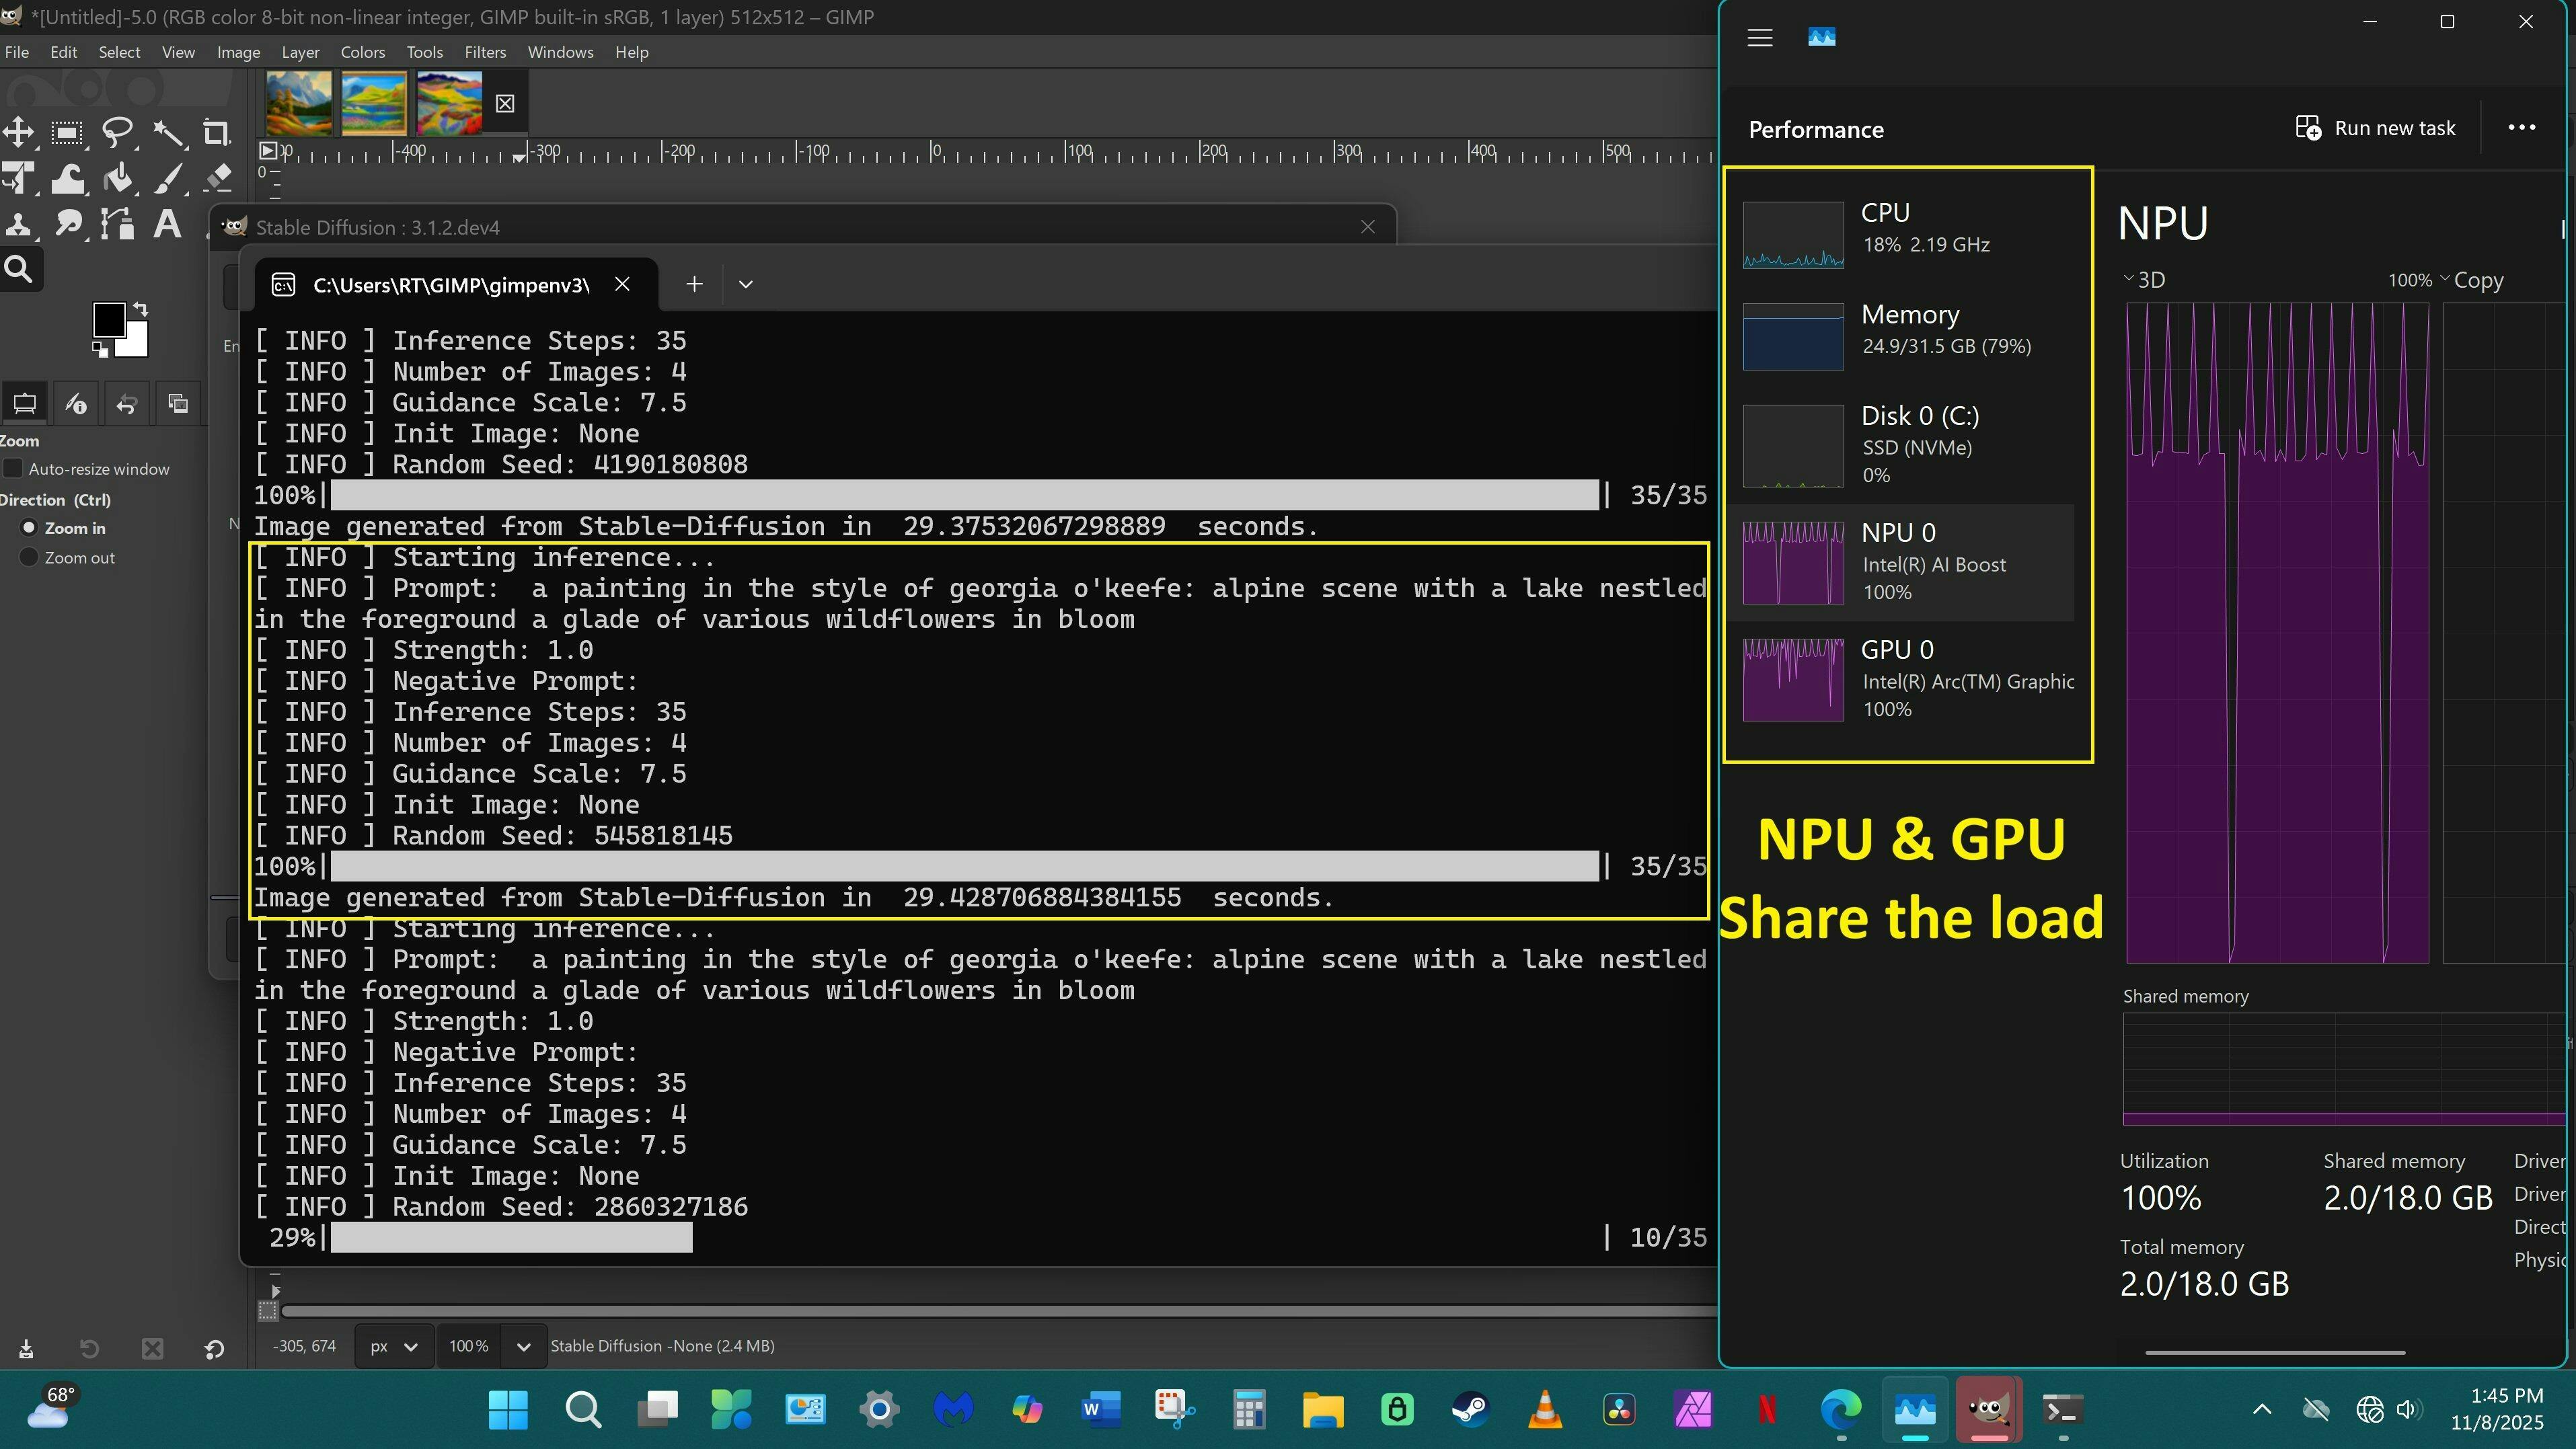Open the Filters menu
Image resolution: width=2576 pixels, height=1449 pixels.
click(485, 52)
